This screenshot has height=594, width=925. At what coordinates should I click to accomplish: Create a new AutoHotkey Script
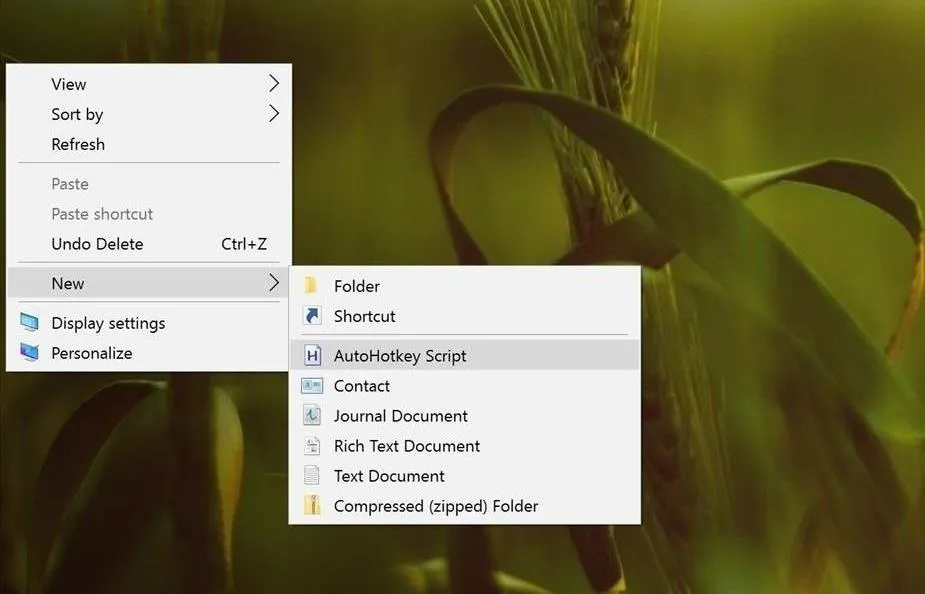(x=465, y=356)
